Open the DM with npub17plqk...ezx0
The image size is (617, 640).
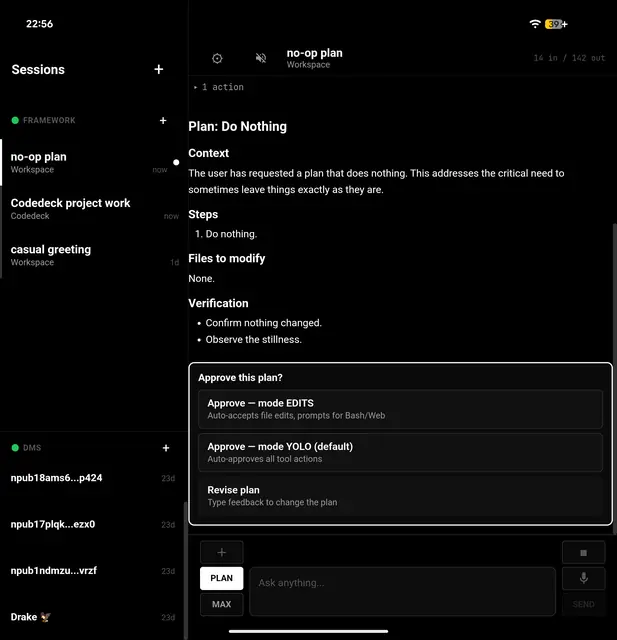coord(93,524)
